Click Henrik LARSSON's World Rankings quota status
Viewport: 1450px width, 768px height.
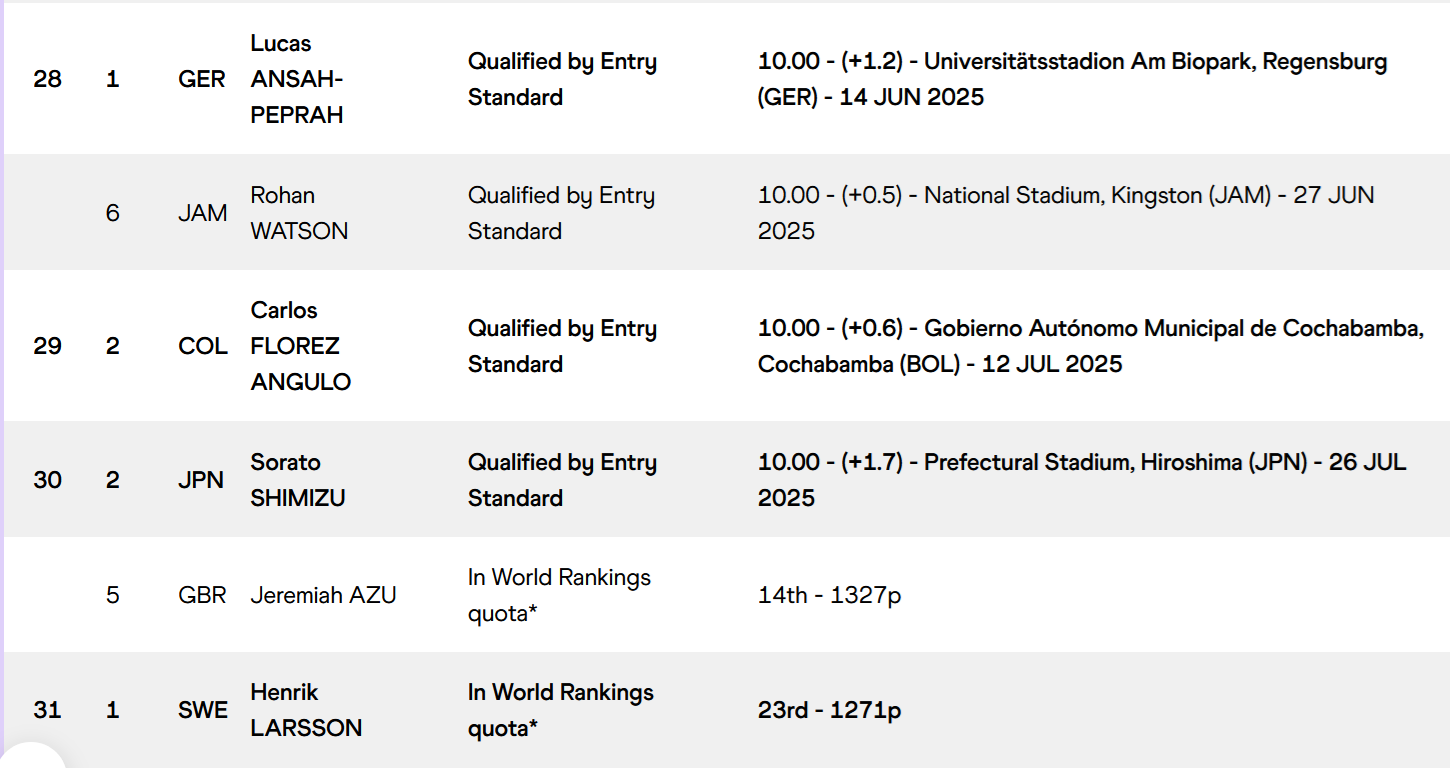(x=561, y=710)
